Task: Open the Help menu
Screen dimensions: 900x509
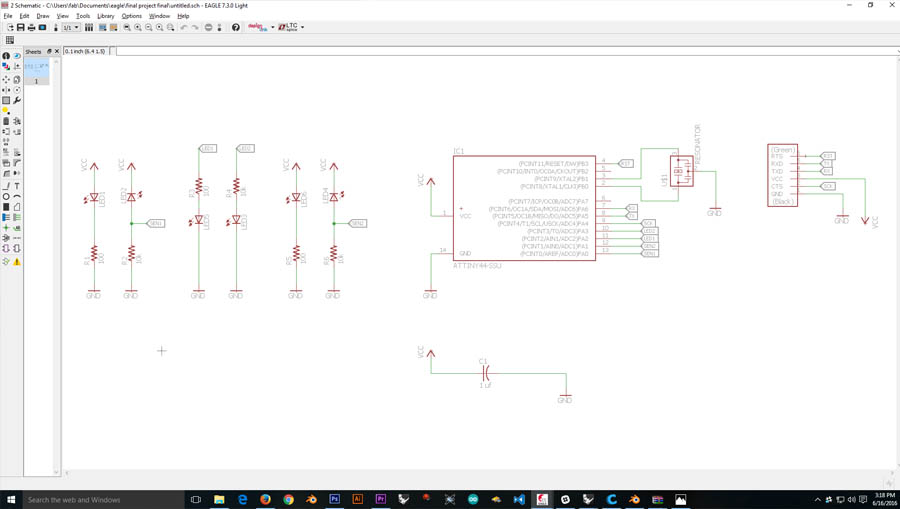Action: point(183,16)
